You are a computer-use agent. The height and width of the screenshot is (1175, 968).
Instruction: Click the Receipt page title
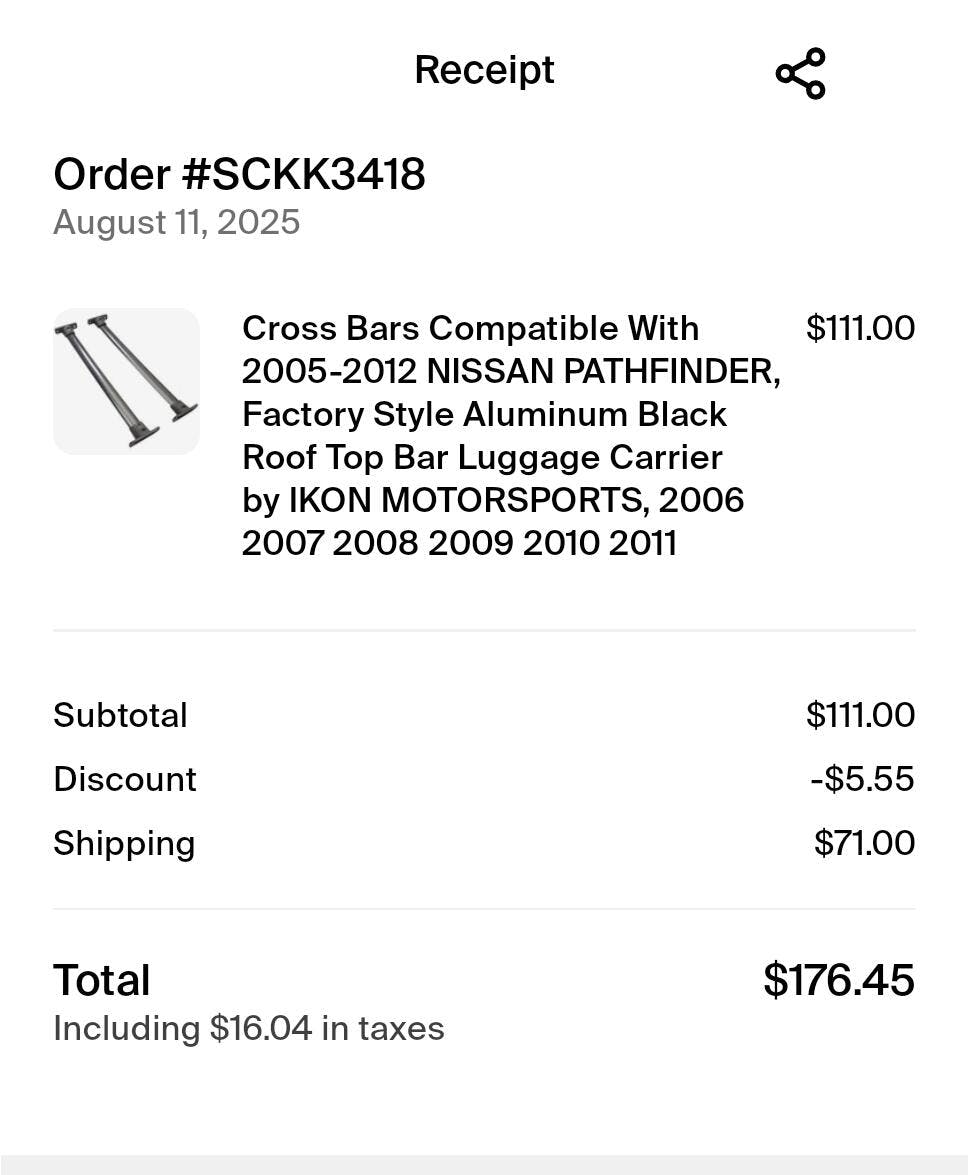[x=484, y=70]
